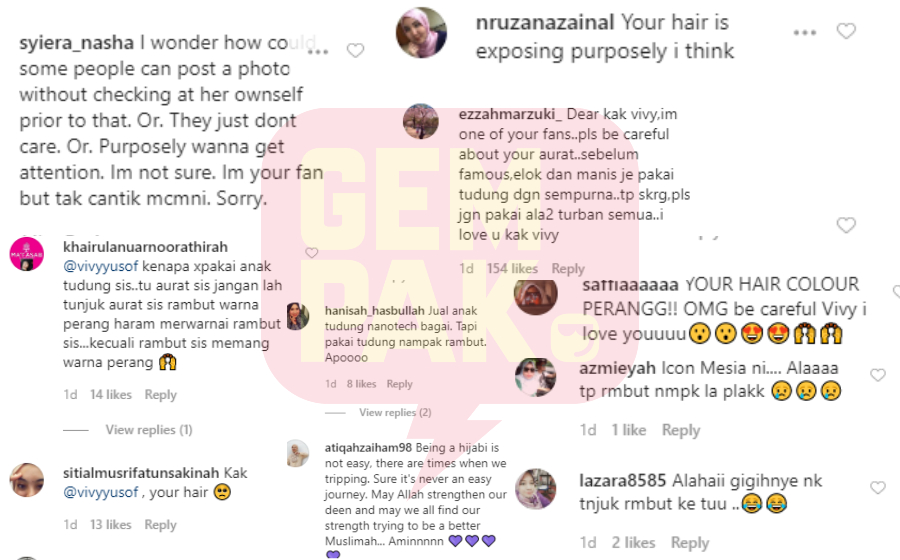The image size is (900, 560).
Task: Like khairulanuarnoorathirah's comment with the heart
Action: click(312, 252)
